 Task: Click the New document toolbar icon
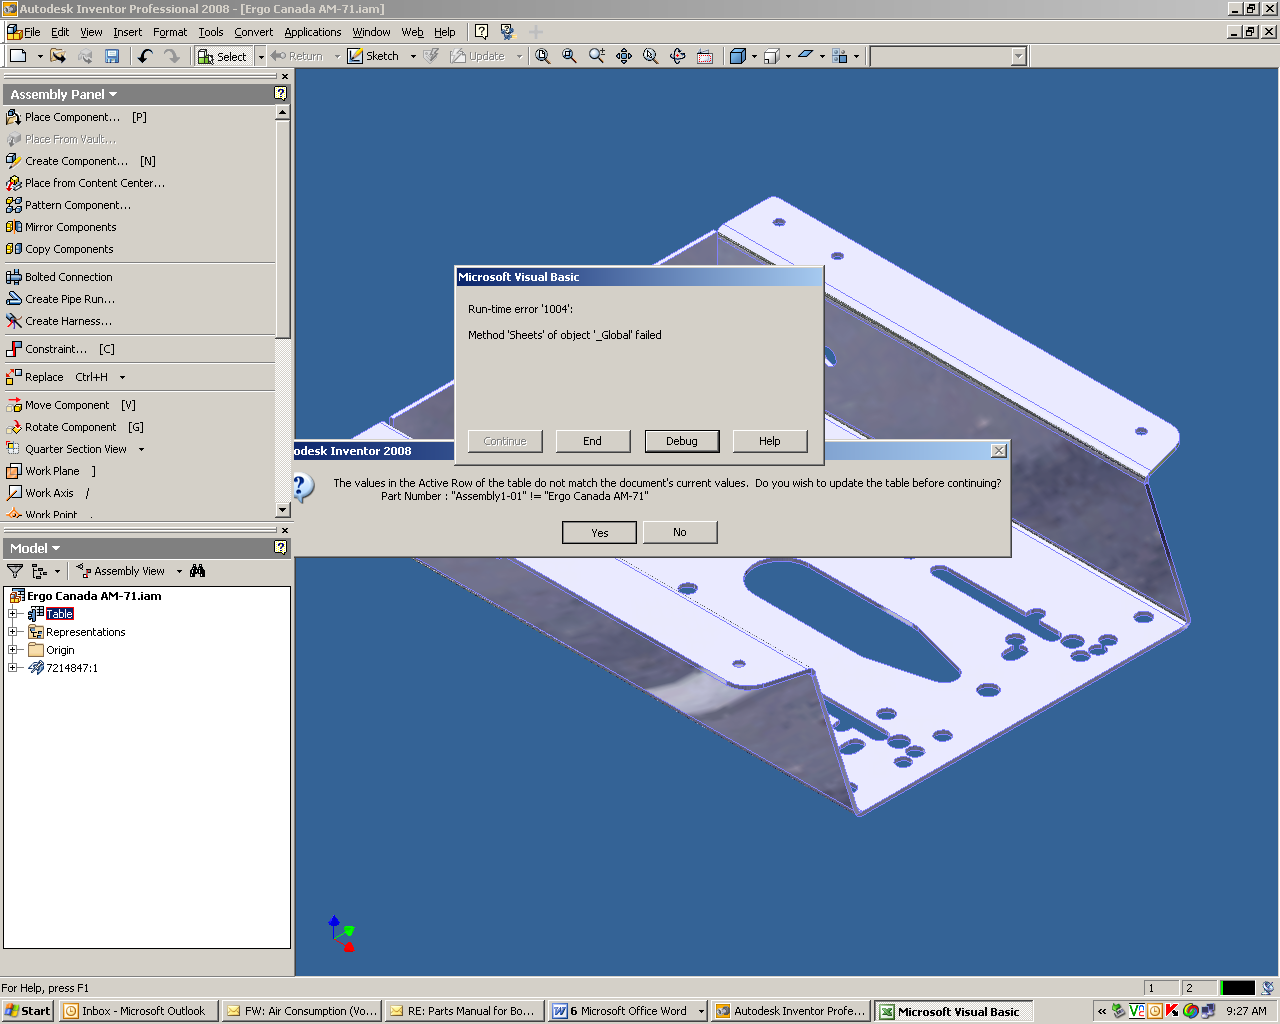(x=18, y=56)
